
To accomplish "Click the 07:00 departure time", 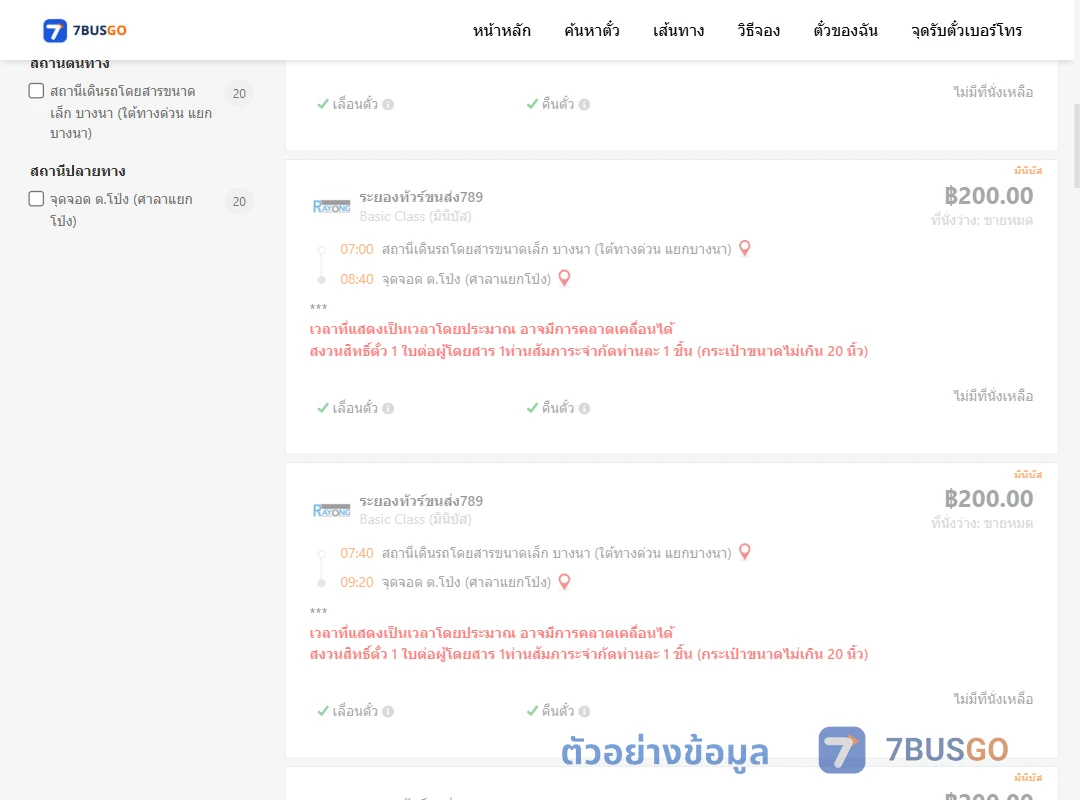I will (357, 249).
